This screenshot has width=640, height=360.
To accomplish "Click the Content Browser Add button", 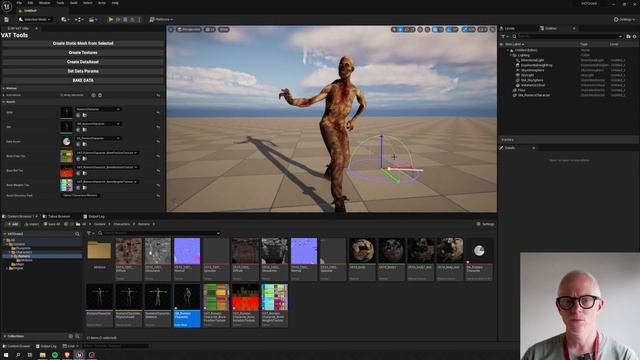I will (x=12, y=224).
